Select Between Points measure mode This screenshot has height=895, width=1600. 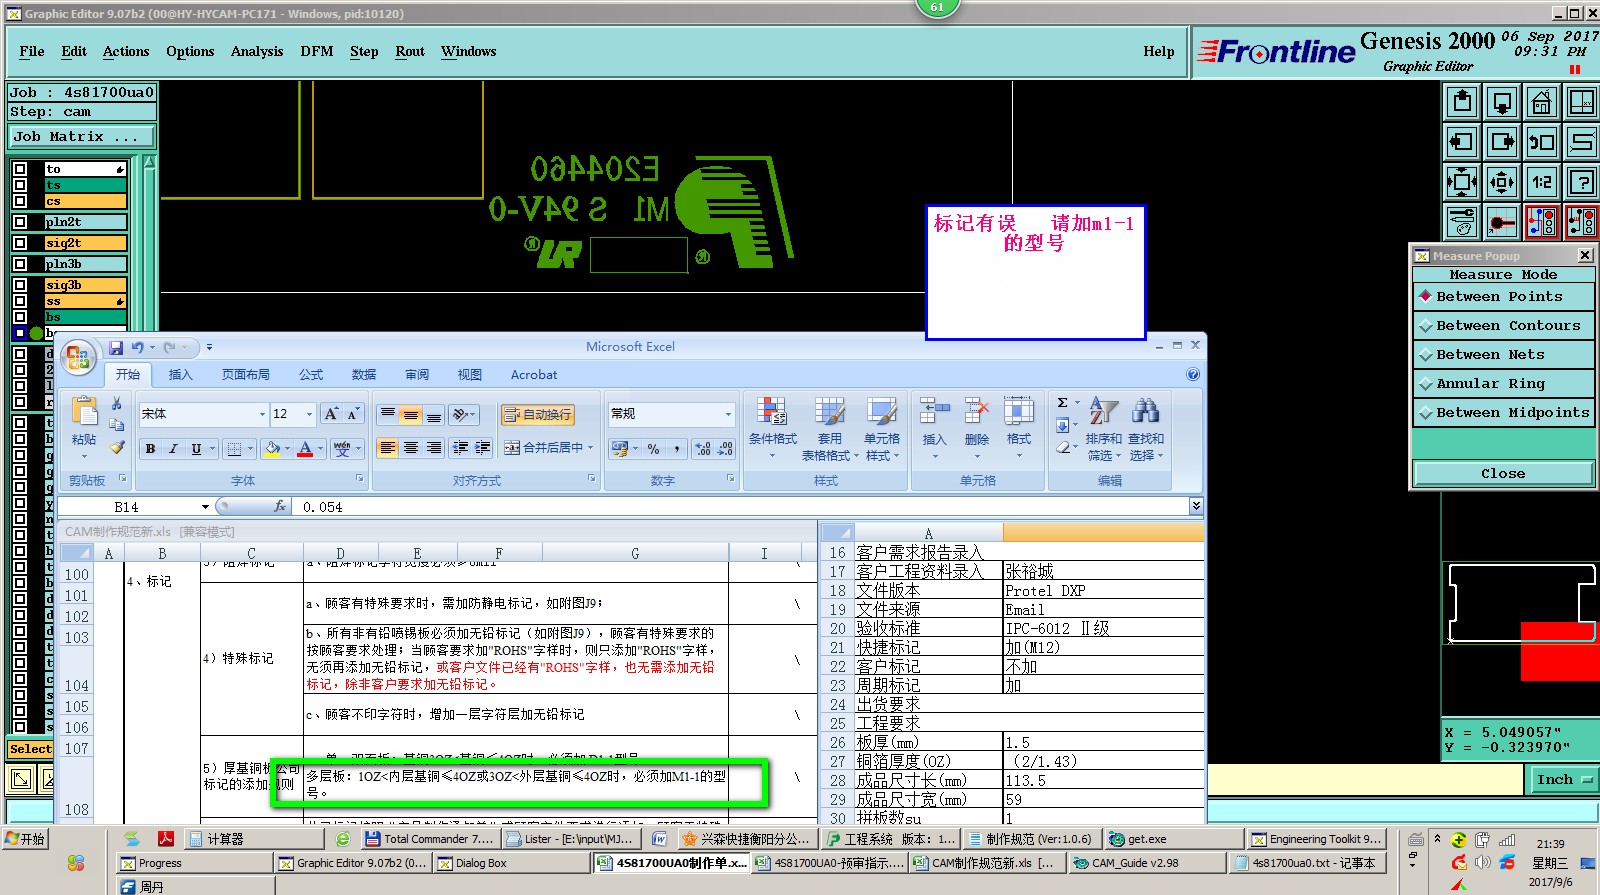point(1503,297)
